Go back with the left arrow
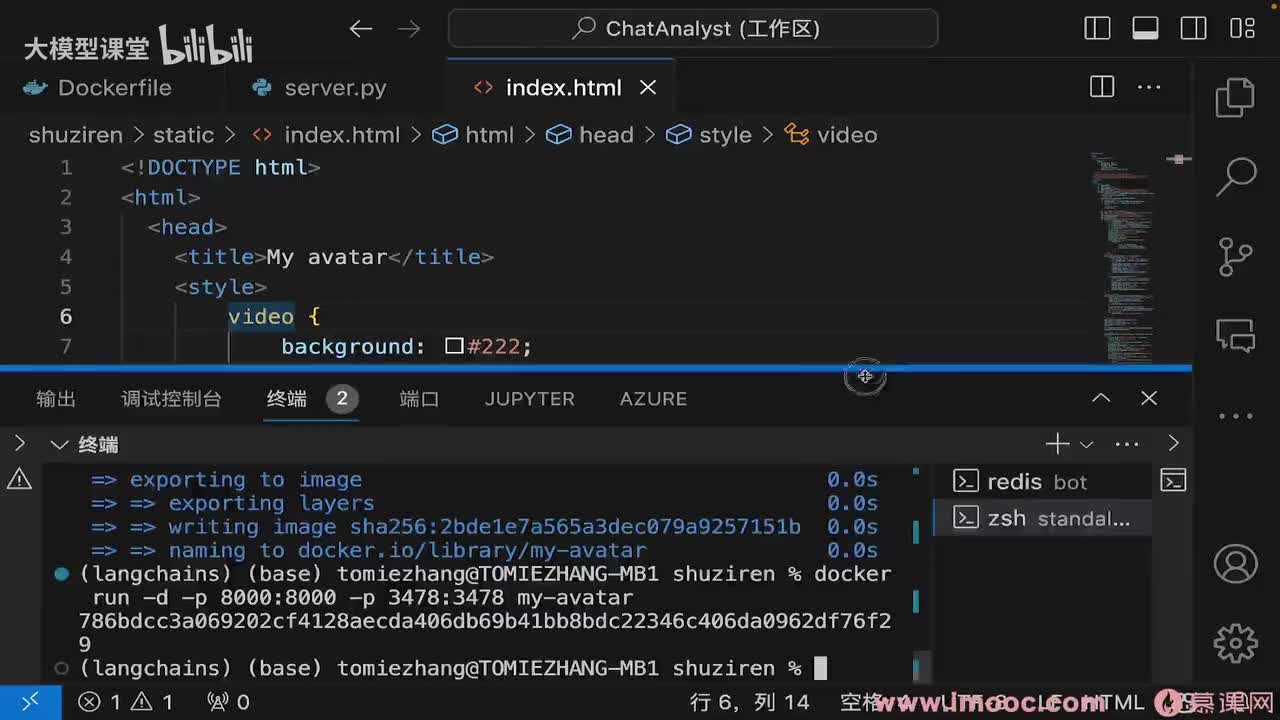 click(x=361, y=29)
